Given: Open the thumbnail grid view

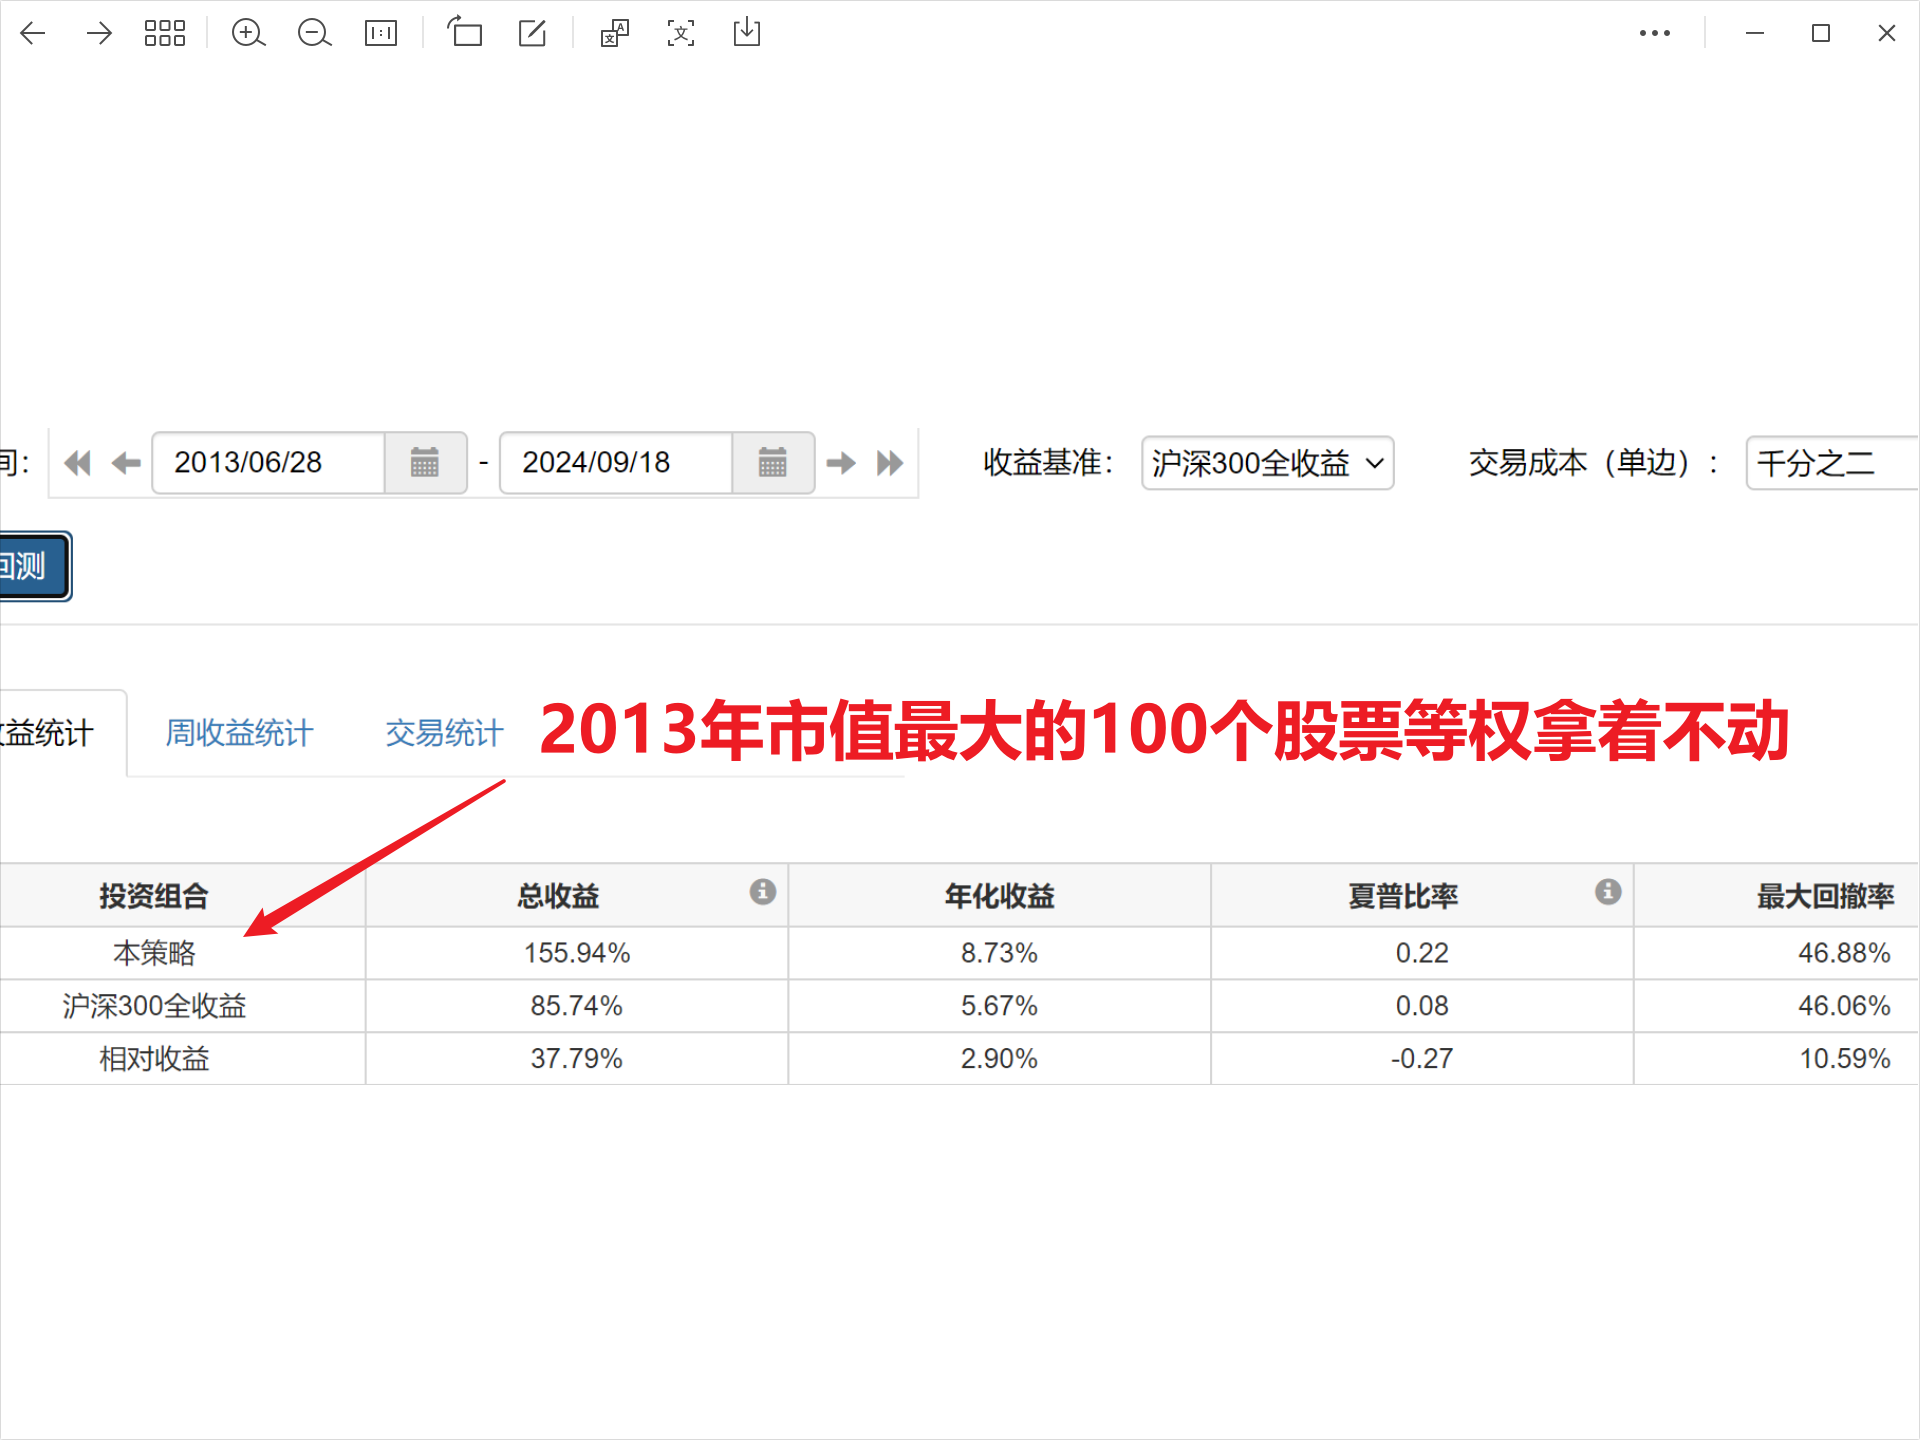Looking at the screenshot, I should click(165, 33).
